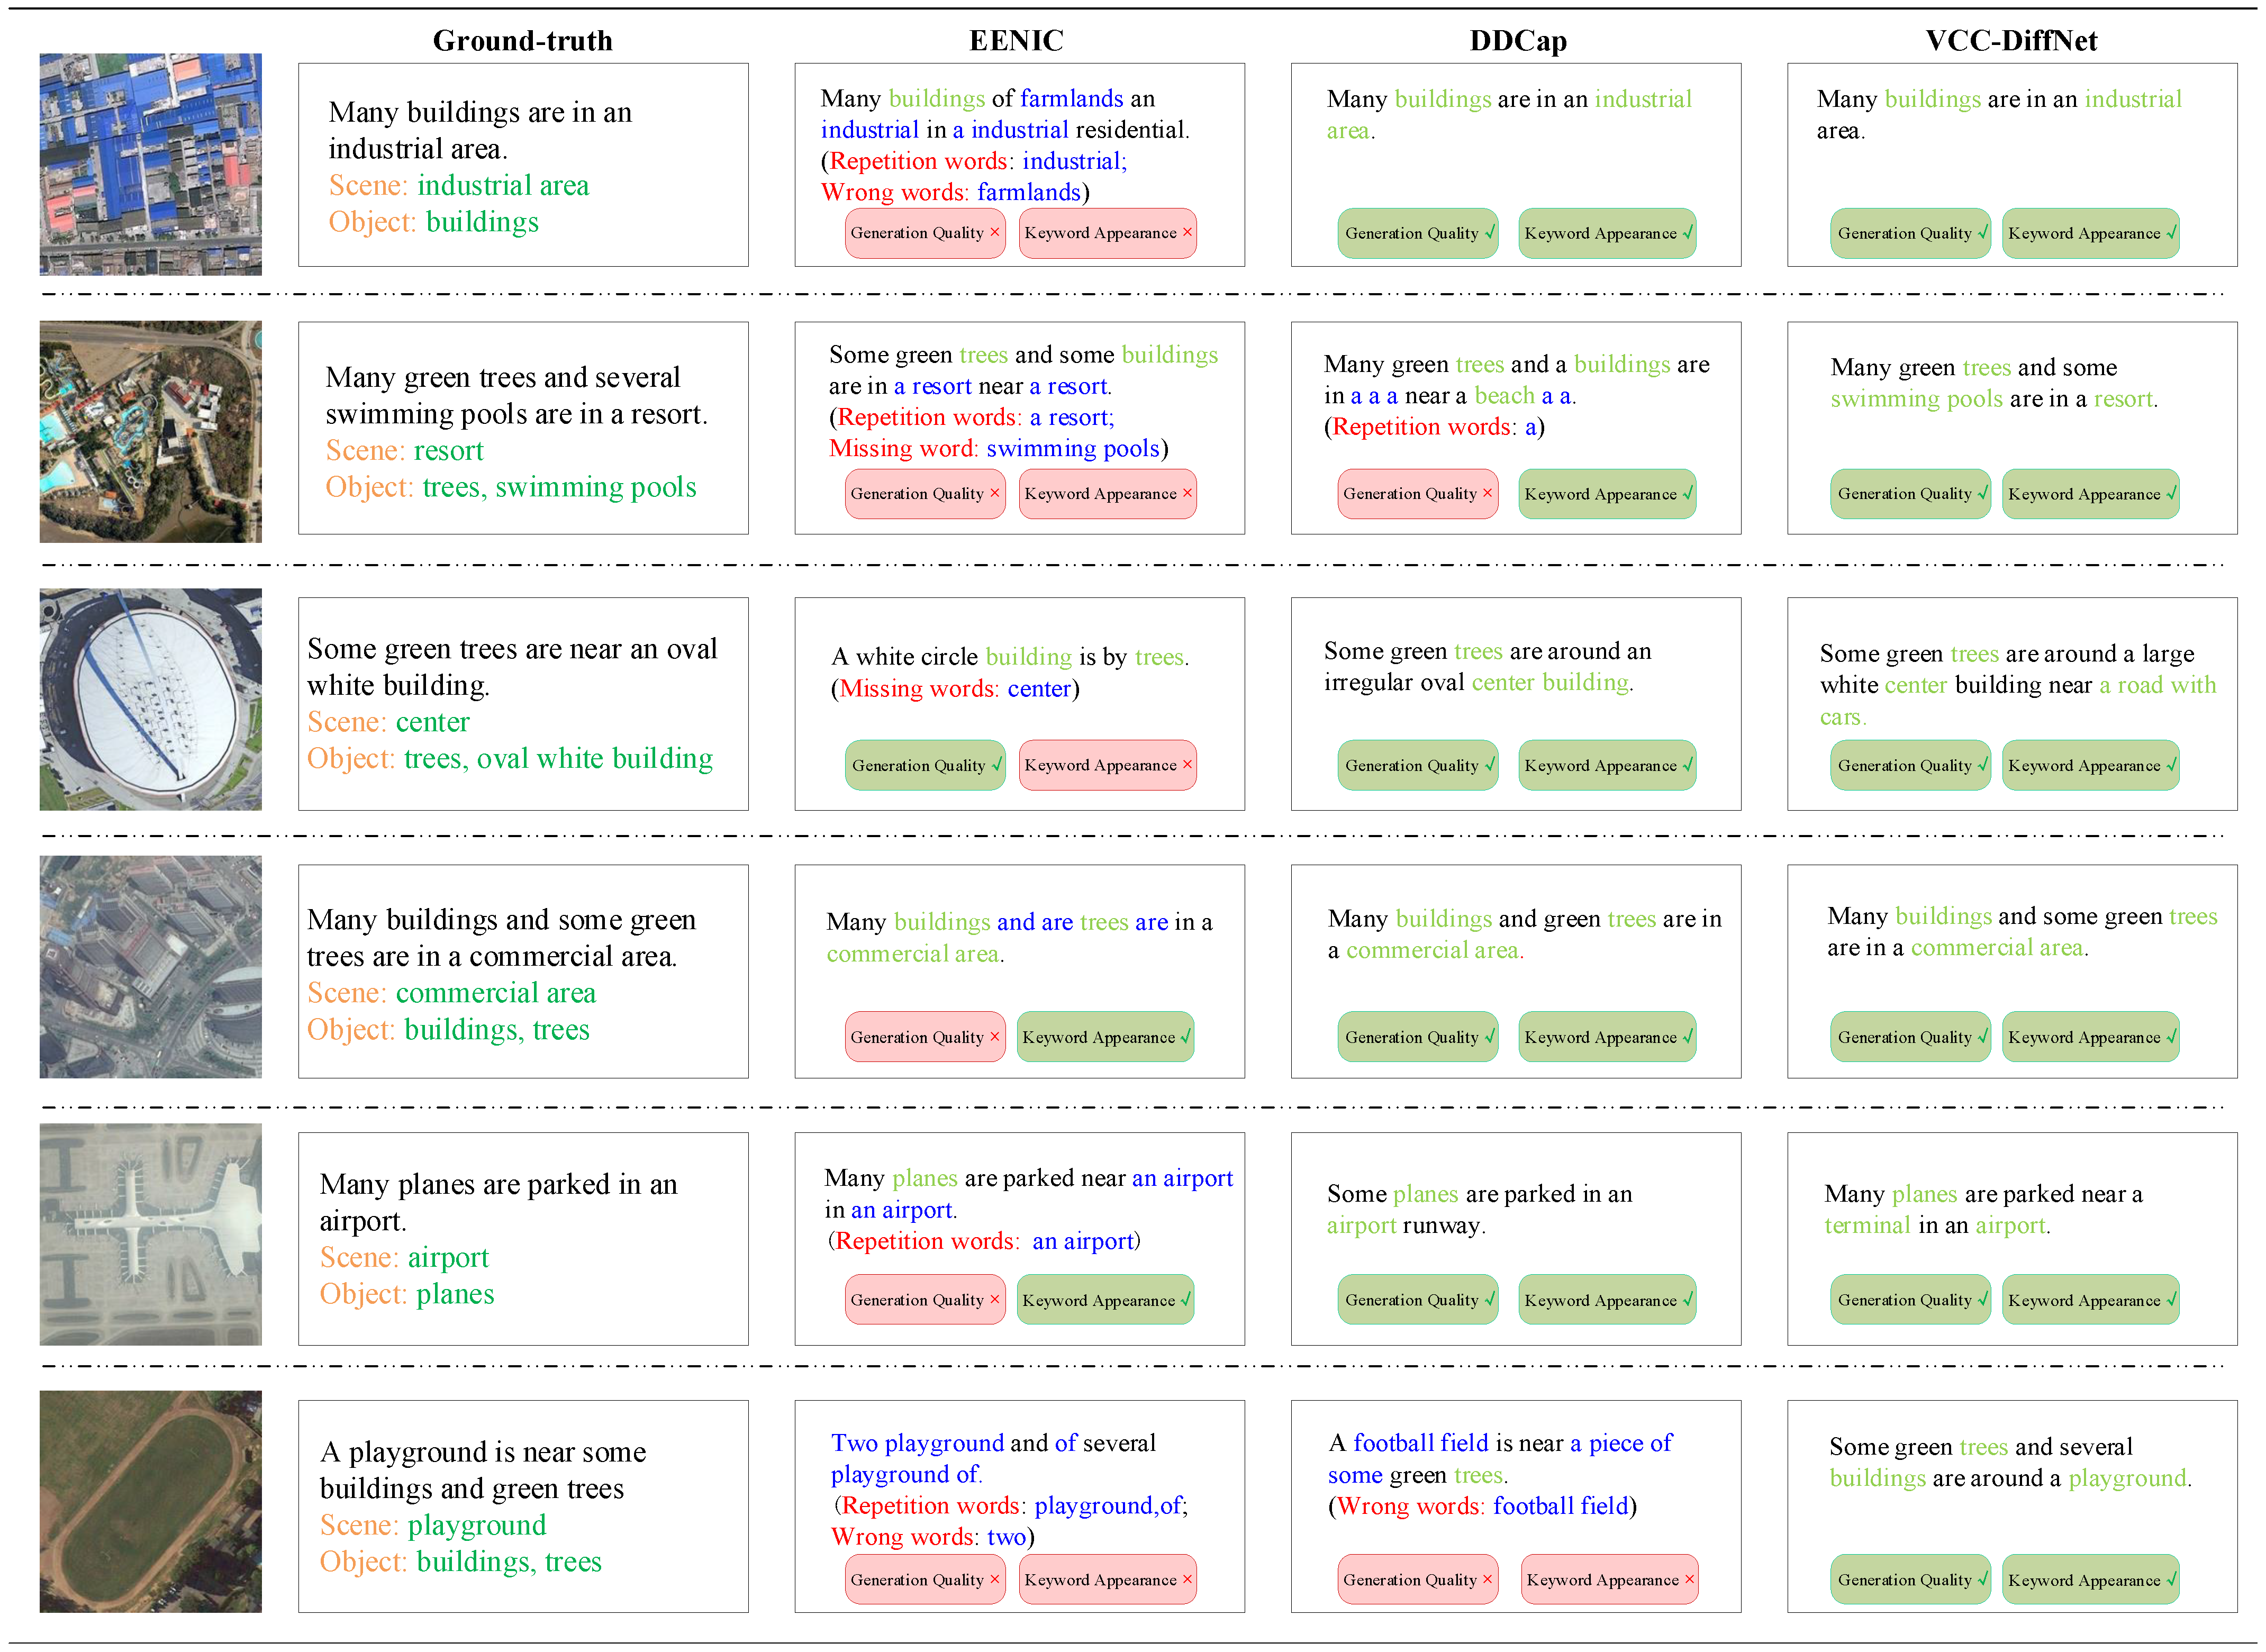The width and height of the screenshot is (2266, 1652).
Task: Click Generation Quality badge under VCC-DiffNet commercial area caption
Action: pyautogui.click(x=1910, y=1037)
